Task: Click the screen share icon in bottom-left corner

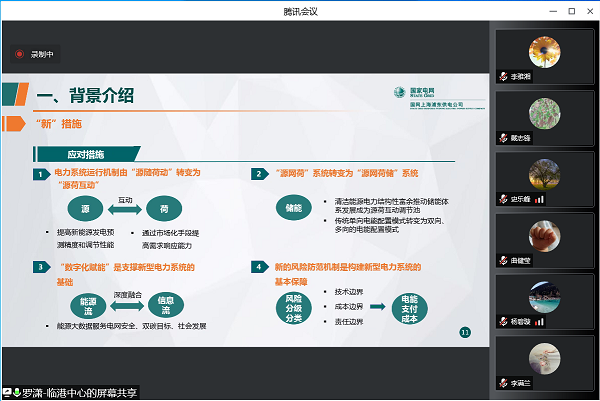Action: tap(6, 391)
